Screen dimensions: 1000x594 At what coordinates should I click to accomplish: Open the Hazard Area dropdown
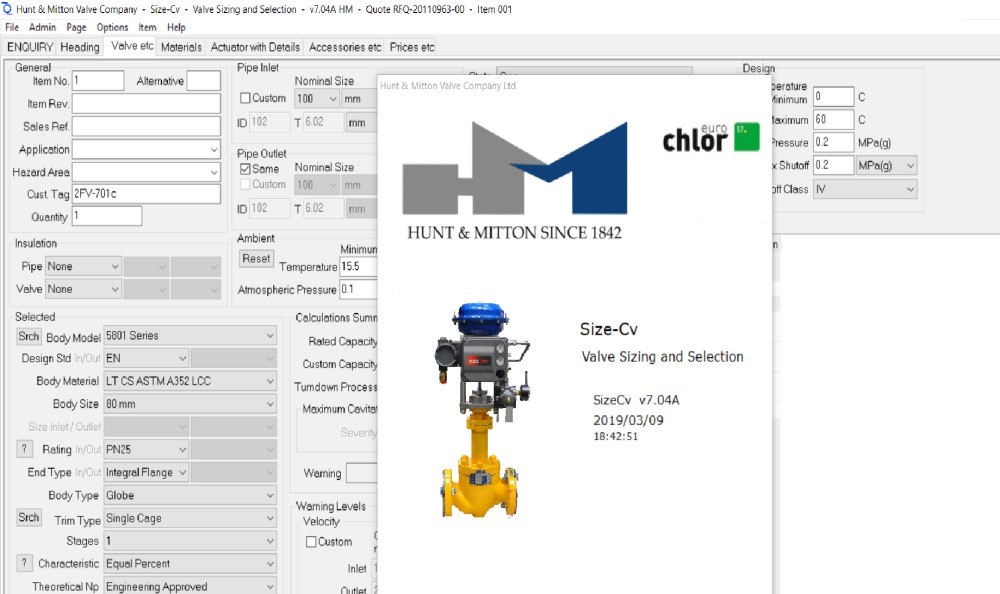(146, 172)
